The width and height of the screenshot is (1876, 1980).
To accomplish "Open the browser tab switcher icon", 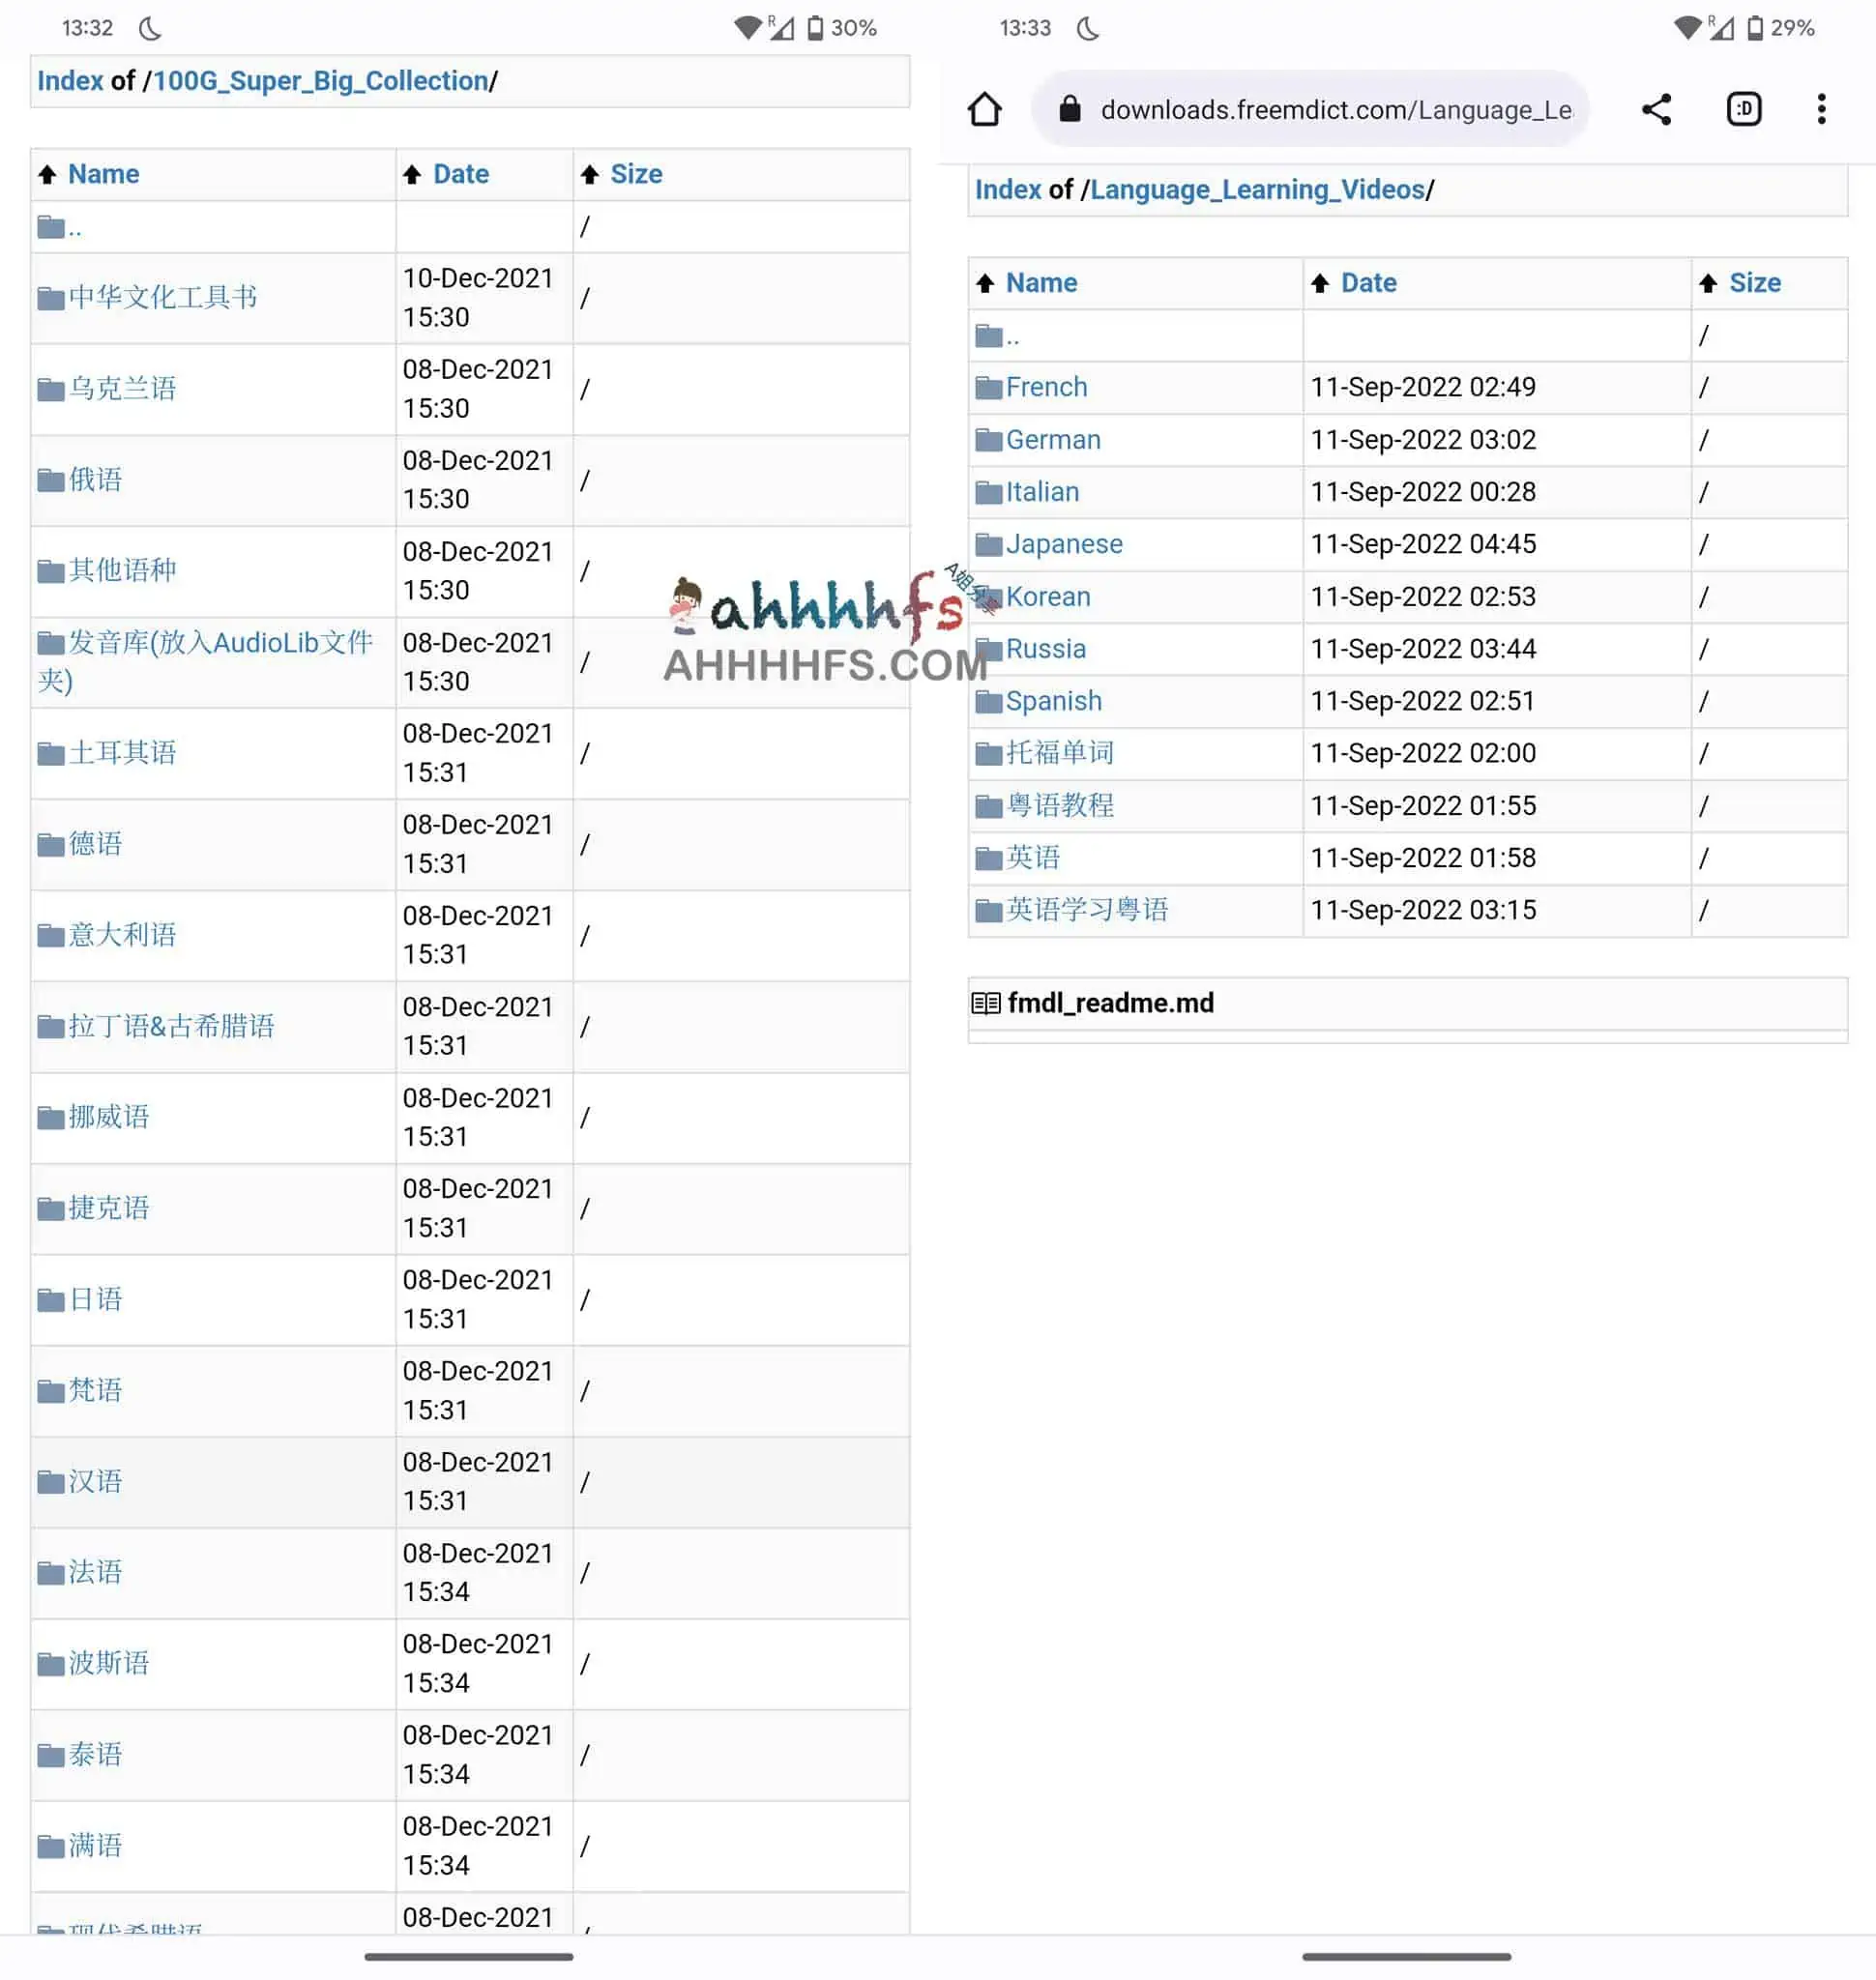I will (x=1743, y=108).
